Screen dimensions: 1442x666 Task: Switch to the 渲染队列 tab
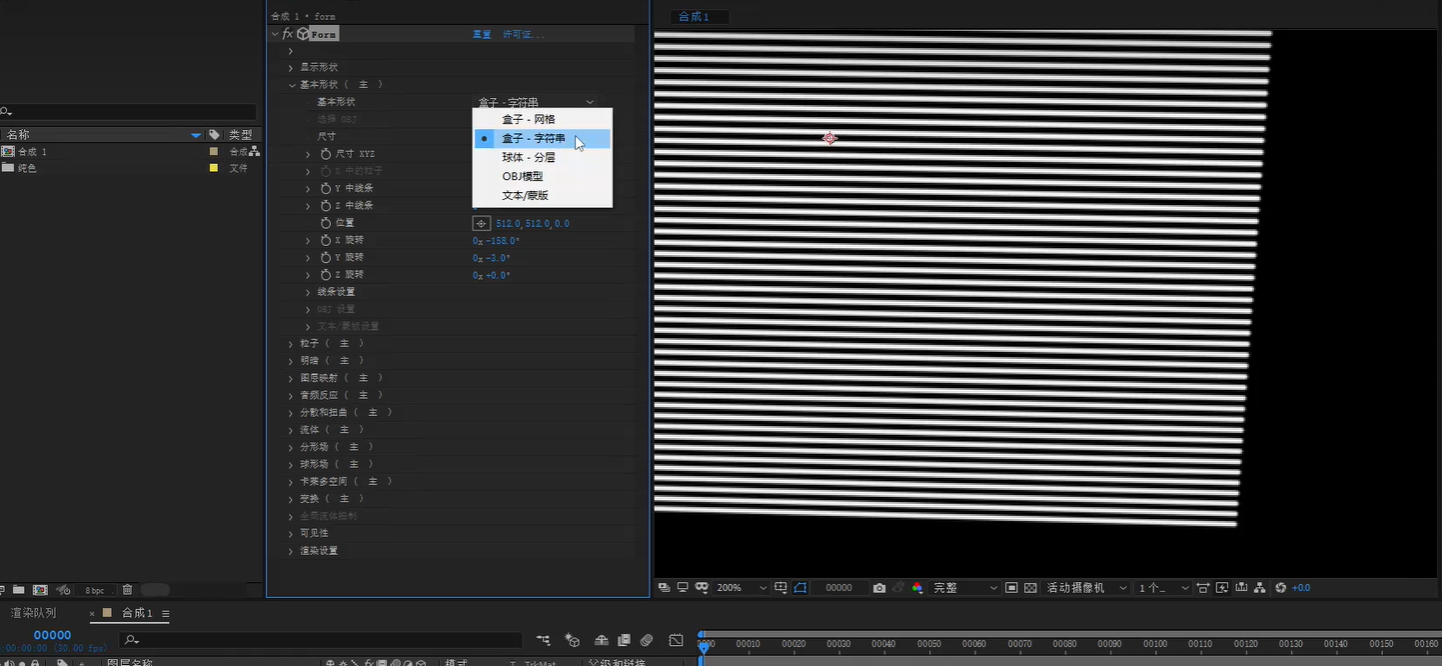pyautogui.click(x=33, y=613)
